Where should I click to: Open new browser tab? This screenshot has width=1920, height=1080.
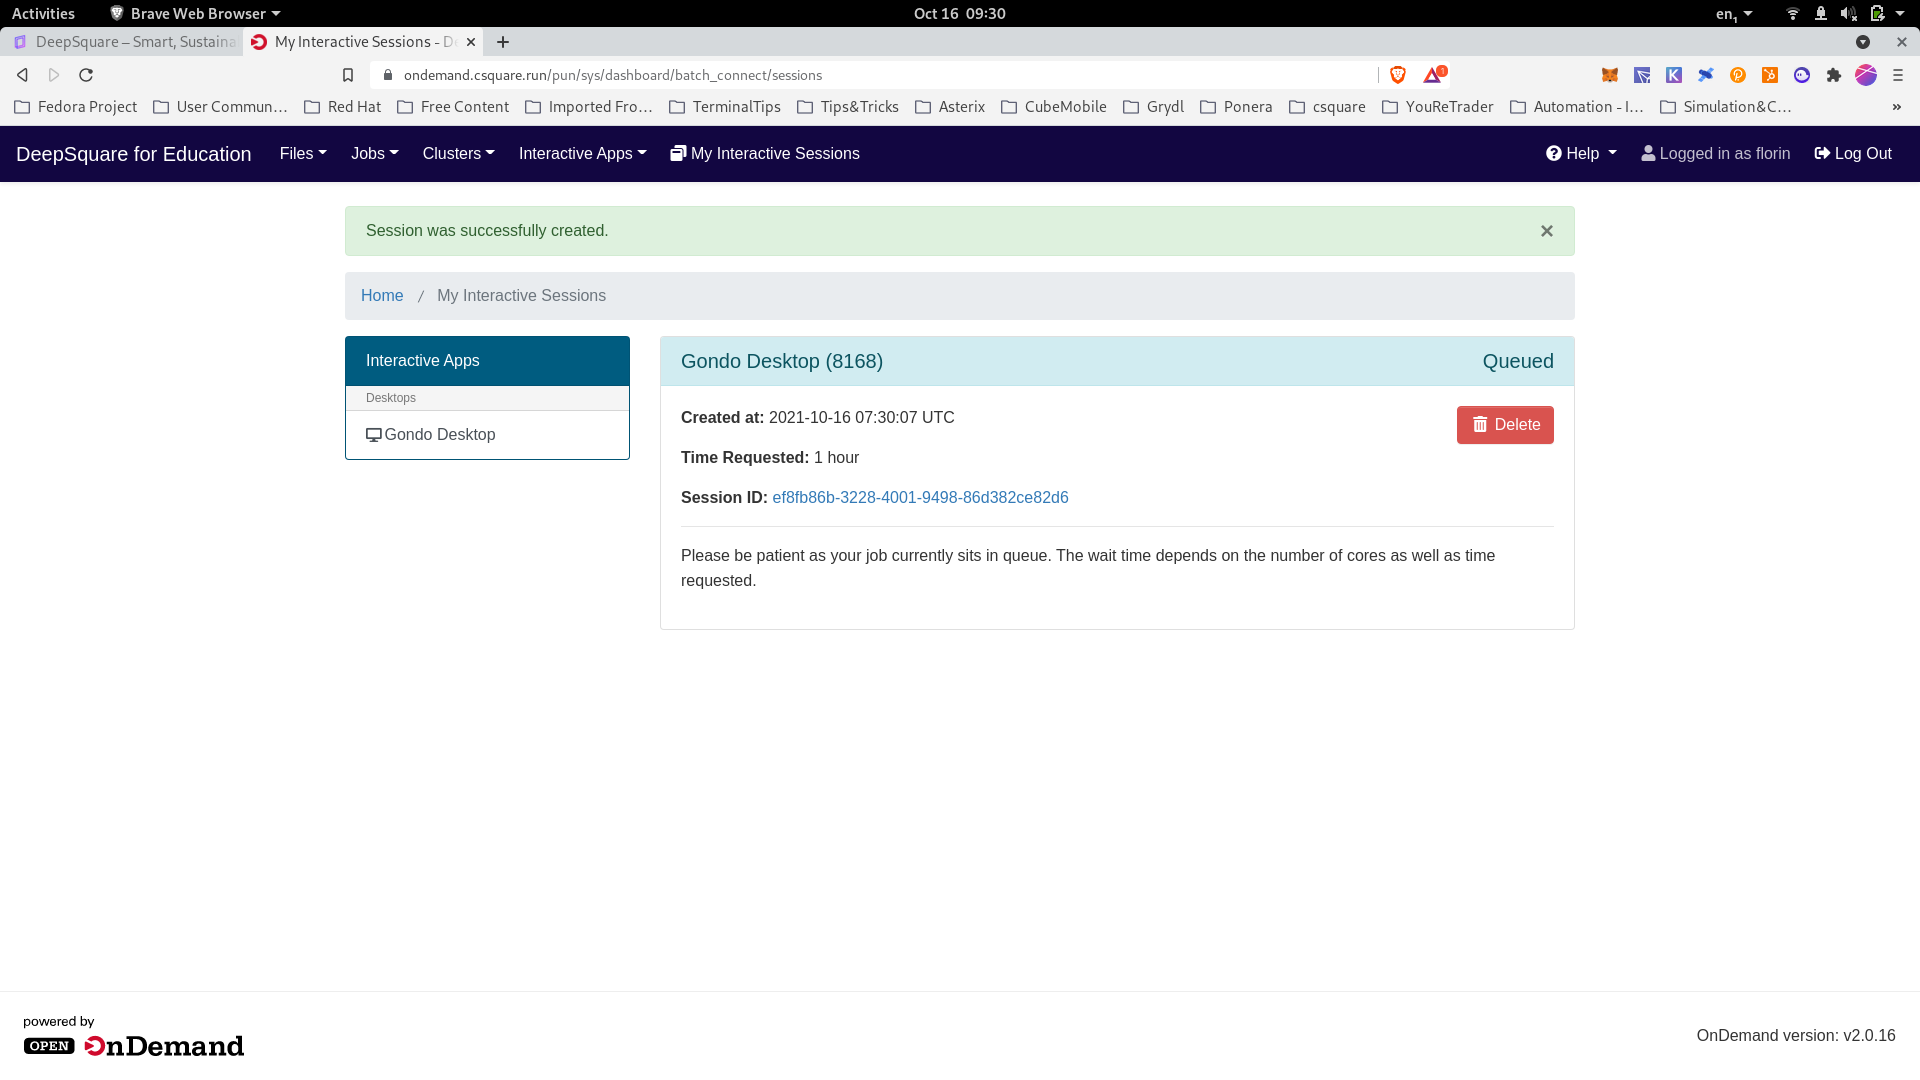click(x=503, y=42)
